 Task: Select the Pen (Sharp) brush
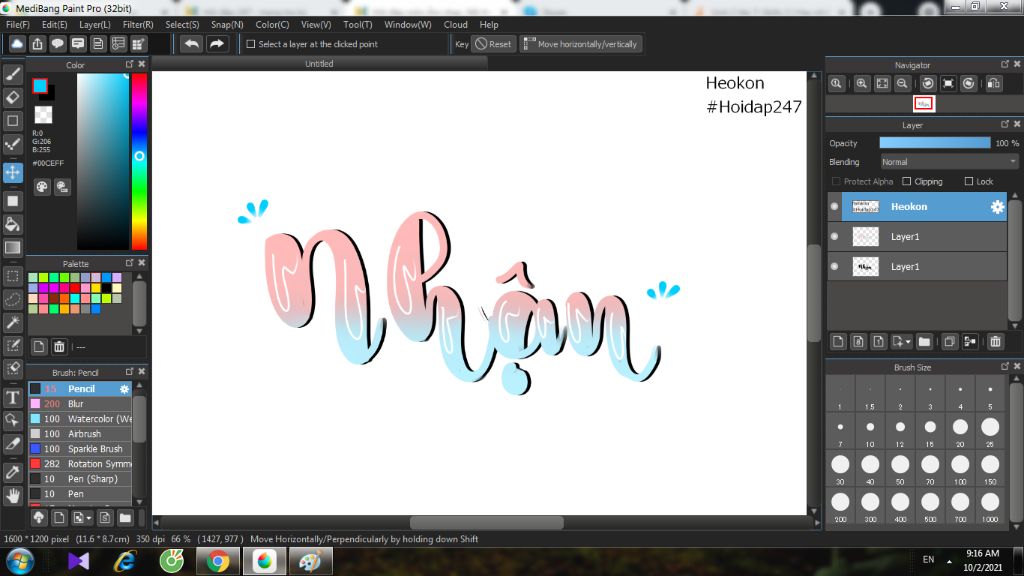(x=80, y=479)
